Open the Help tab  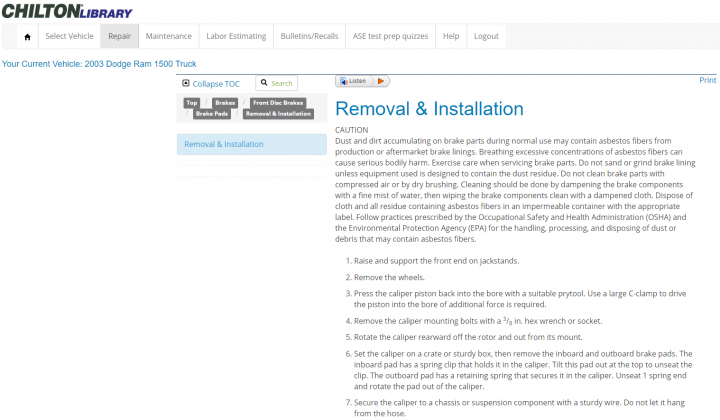451,37
